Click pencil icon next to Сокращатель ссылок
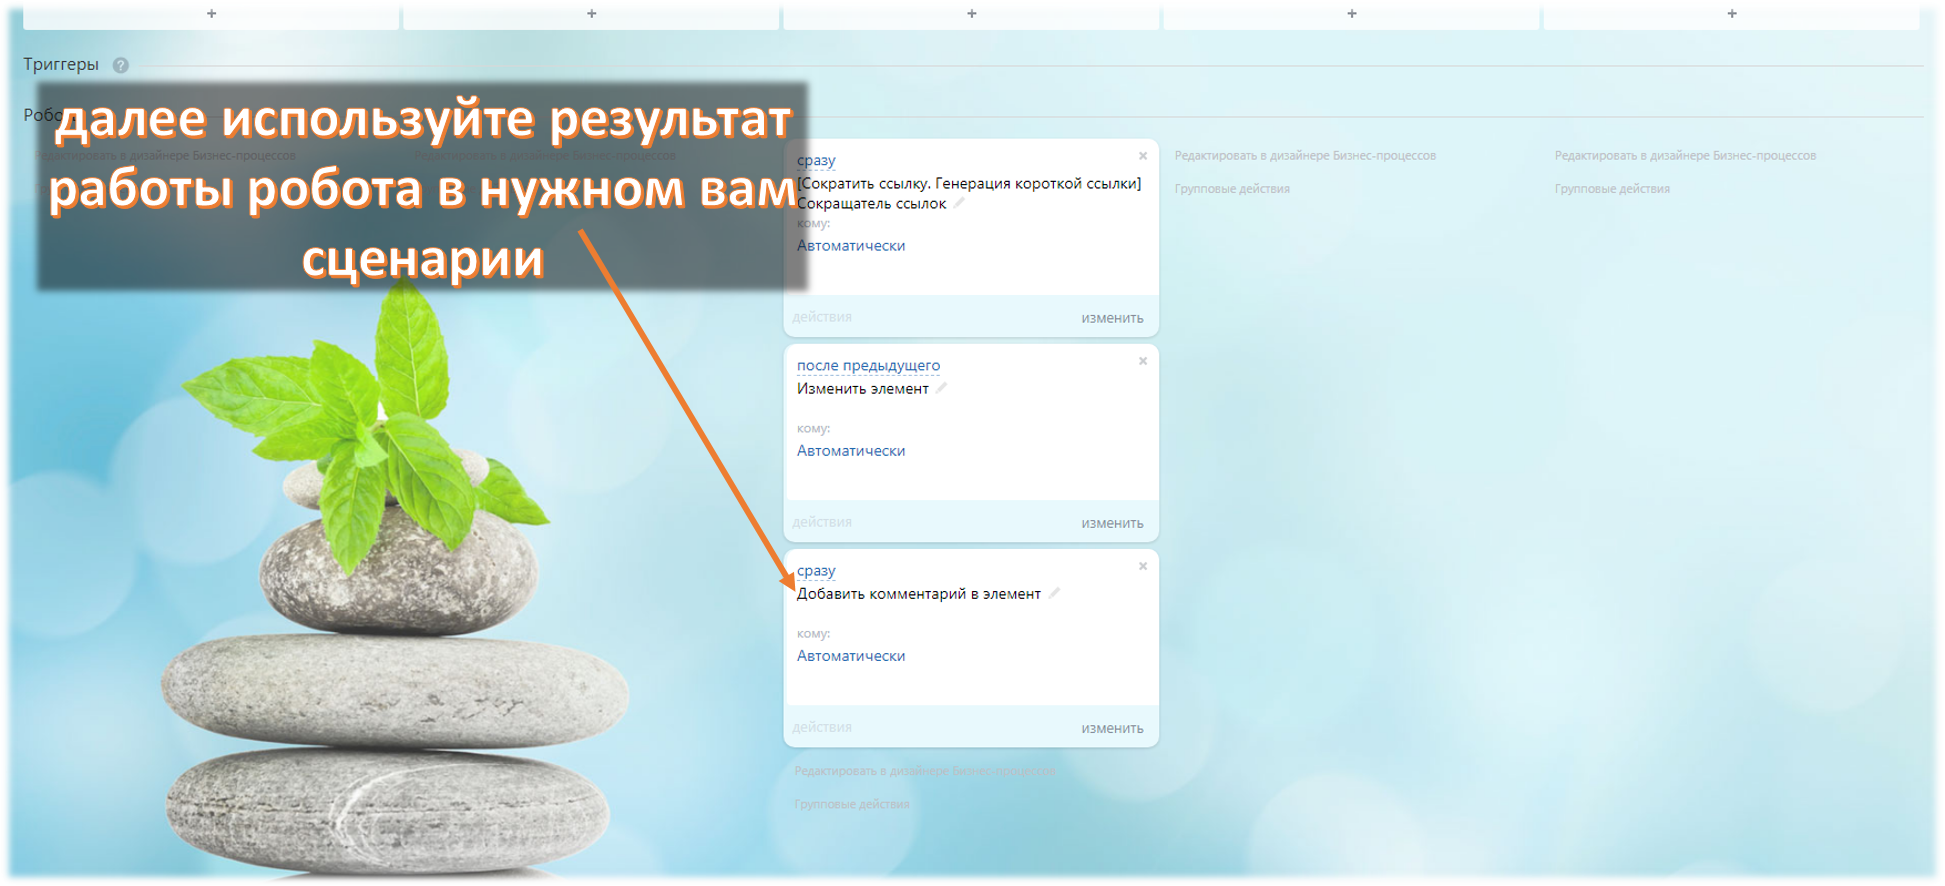1945x886 pixels. click(x=959, y=203)
